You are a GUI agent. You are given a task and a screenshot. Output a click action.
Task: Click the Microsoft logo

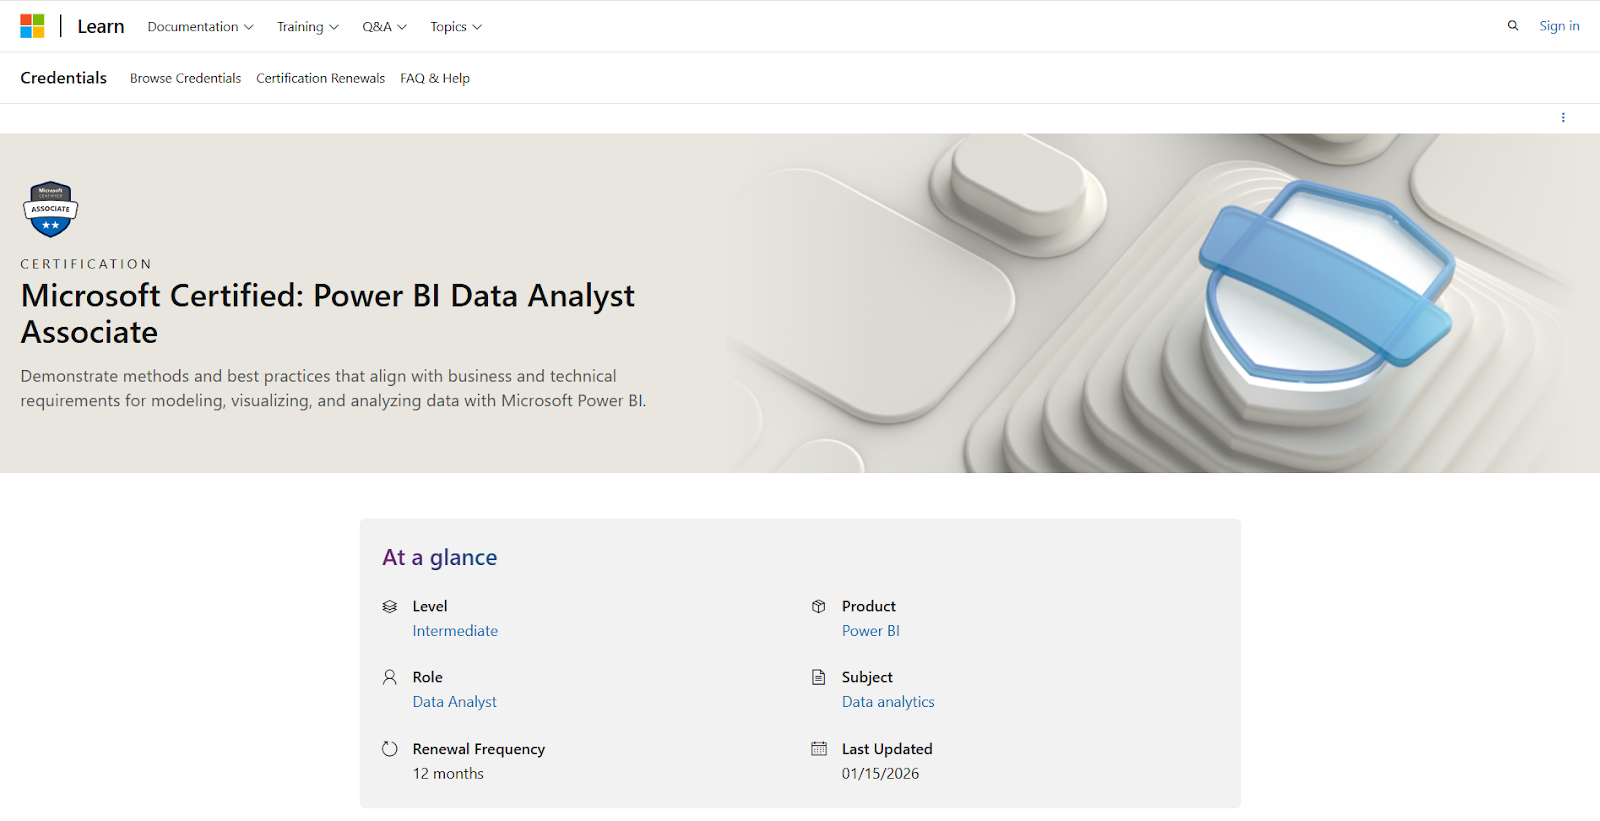pyautogui.click(x=32, y=26)
